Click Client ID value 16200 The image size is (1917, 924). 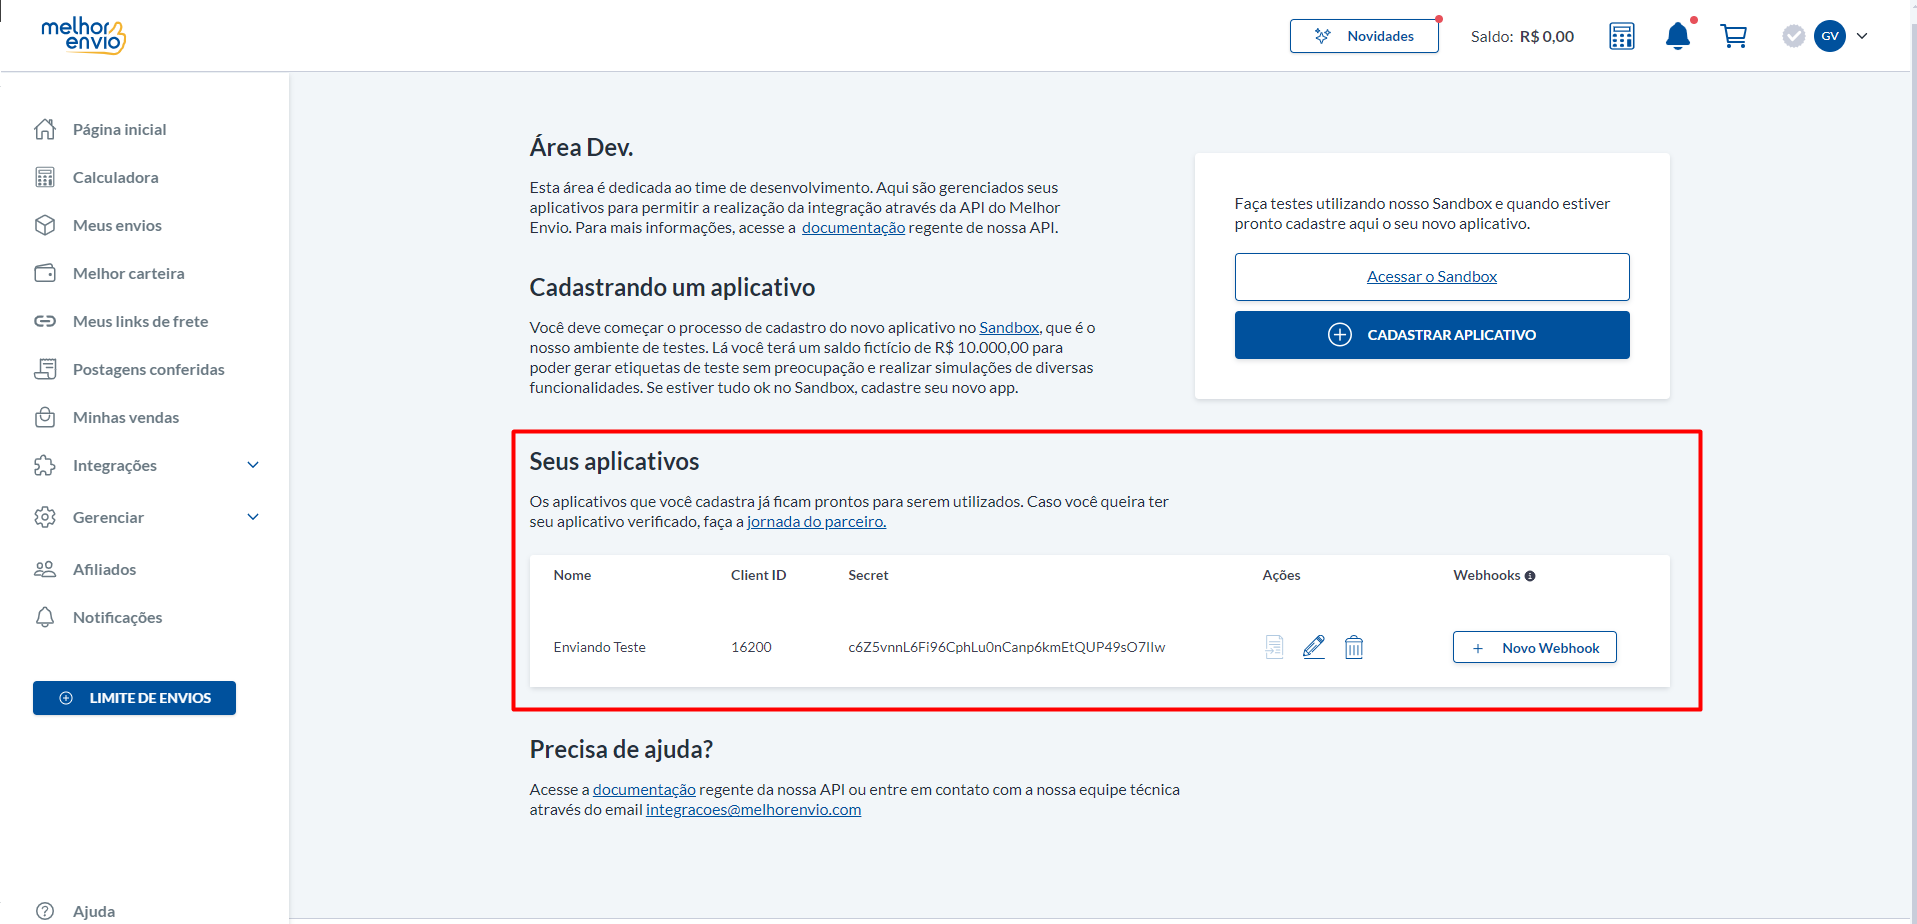coord(751,647)
